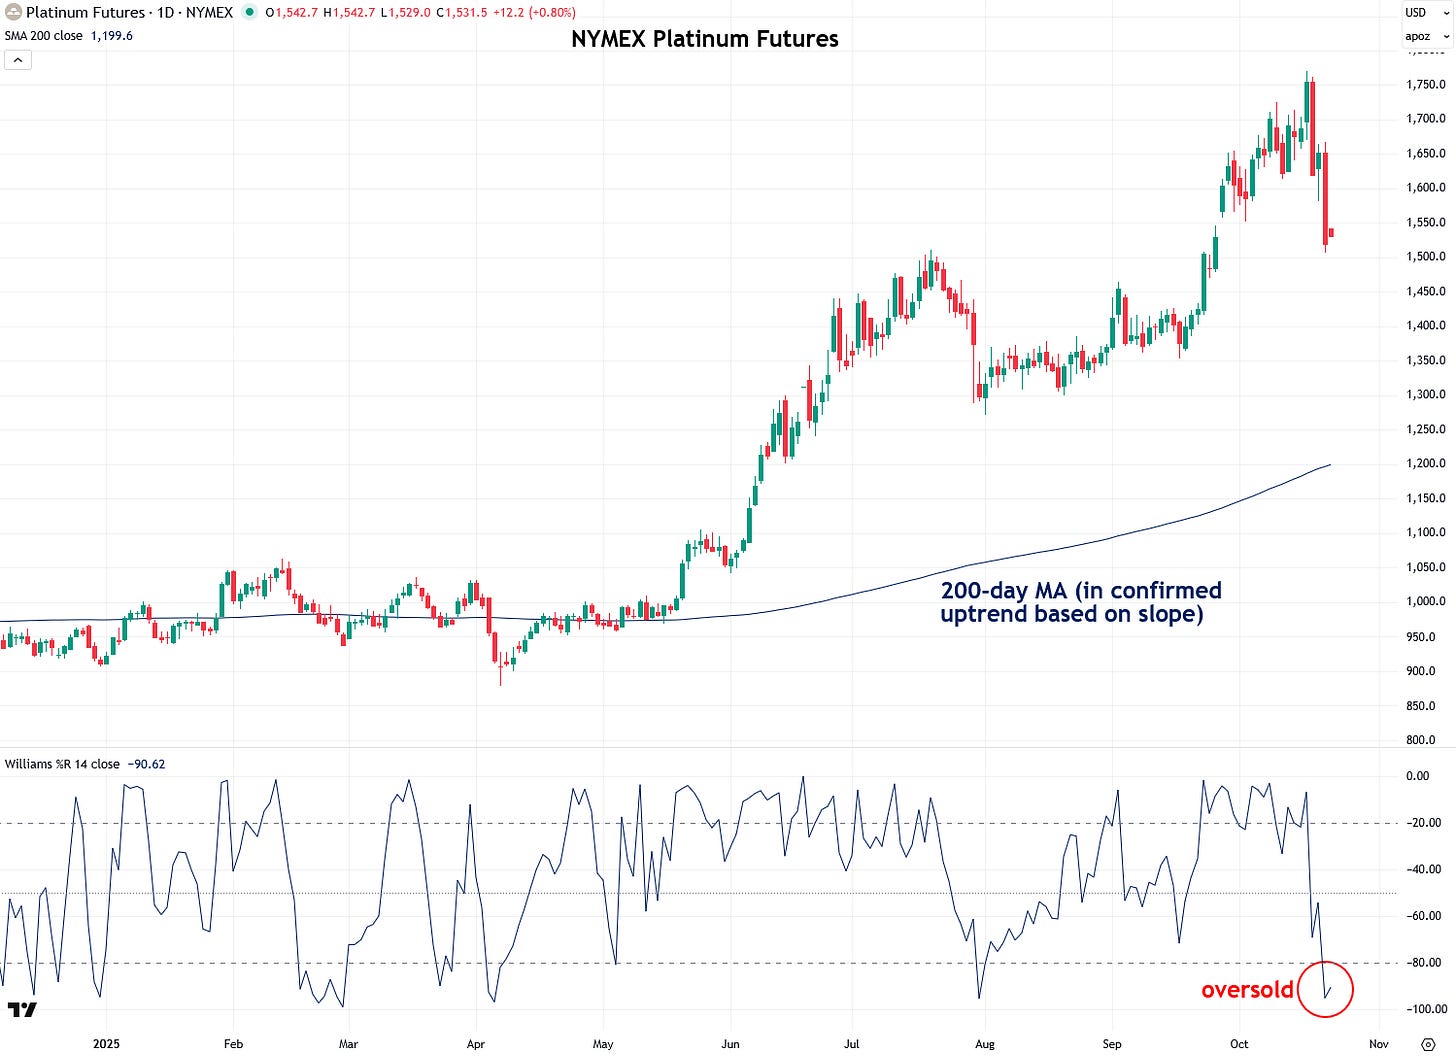Viewport: 1456px width, 1057px height.
Task: Select the 200-day MA annotation text
Action: point(1081,602)
